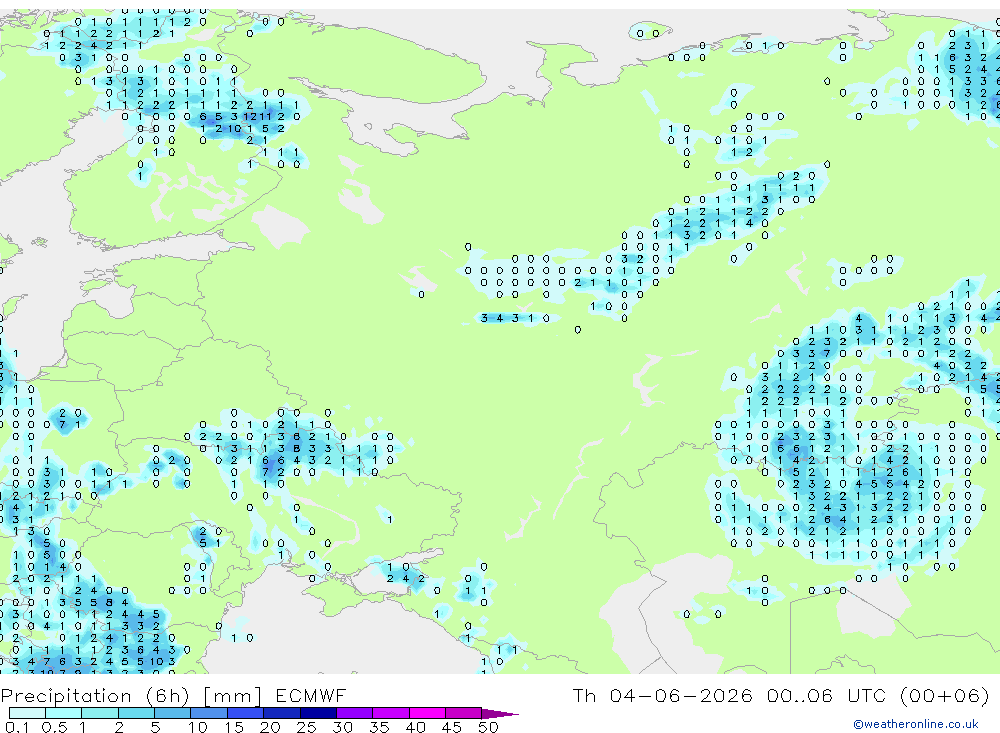Select the 20–25 mm dark navy legend swatch
Viewport: 1000px width, 733px height.
click(282, 713)
